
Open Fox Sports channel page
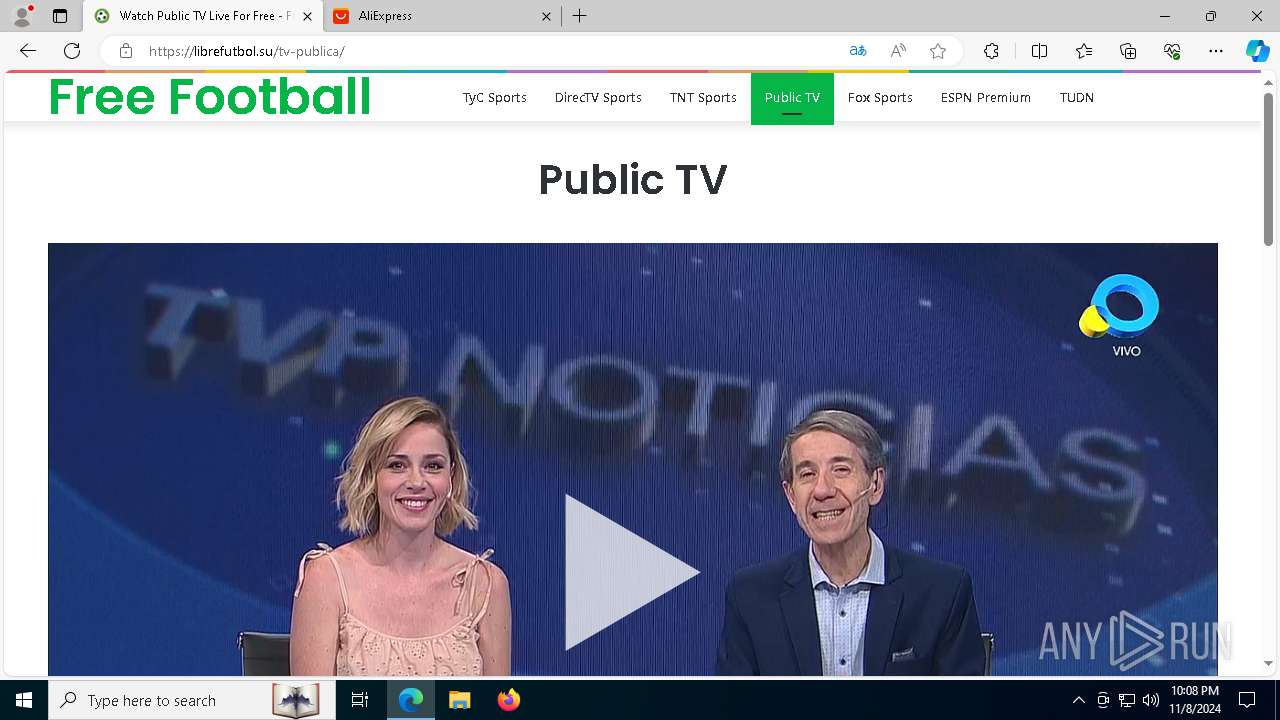coord(880,97)
